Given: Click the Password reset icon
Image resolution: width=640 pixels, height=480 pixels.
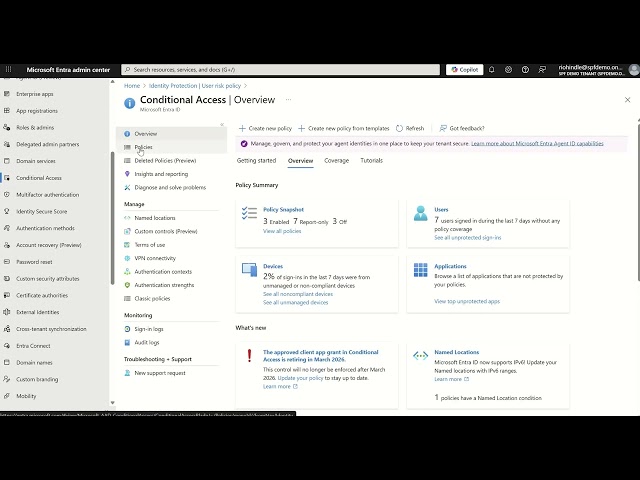Looking at the screenshot, I should coord(7,262).
